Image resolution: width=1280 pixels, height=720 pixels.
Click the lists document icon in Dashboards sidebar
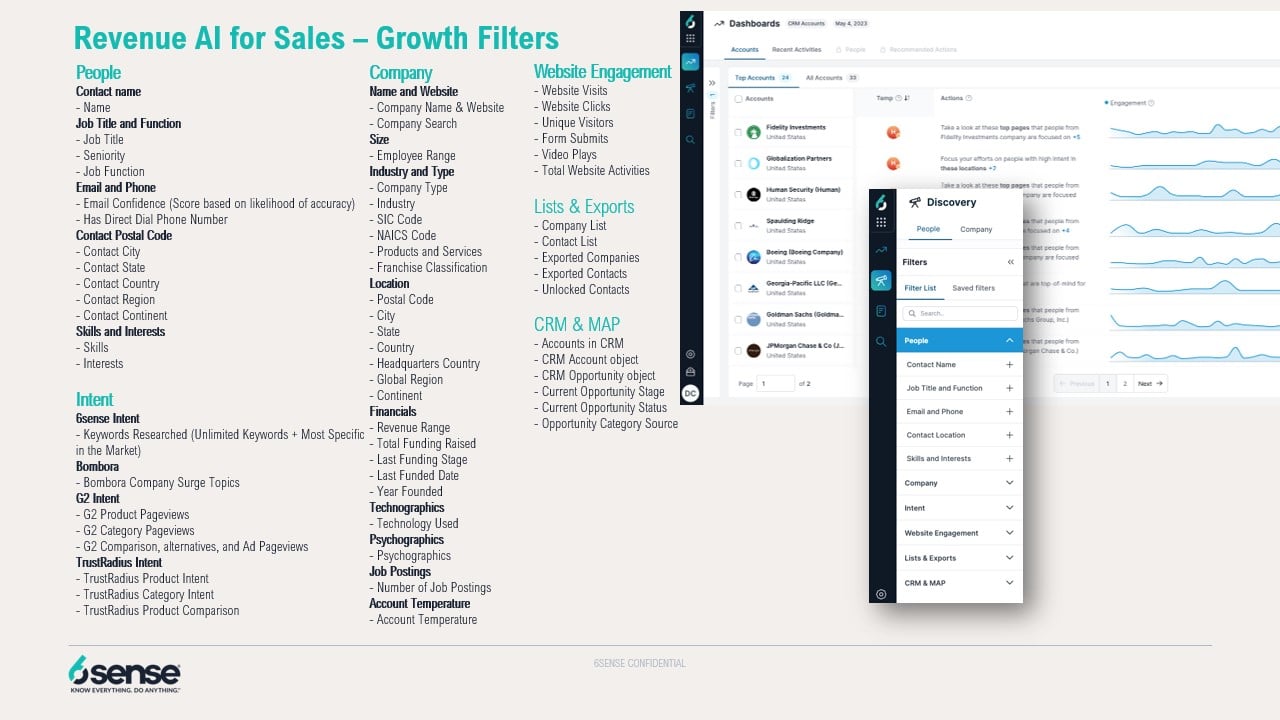[690, 114]
